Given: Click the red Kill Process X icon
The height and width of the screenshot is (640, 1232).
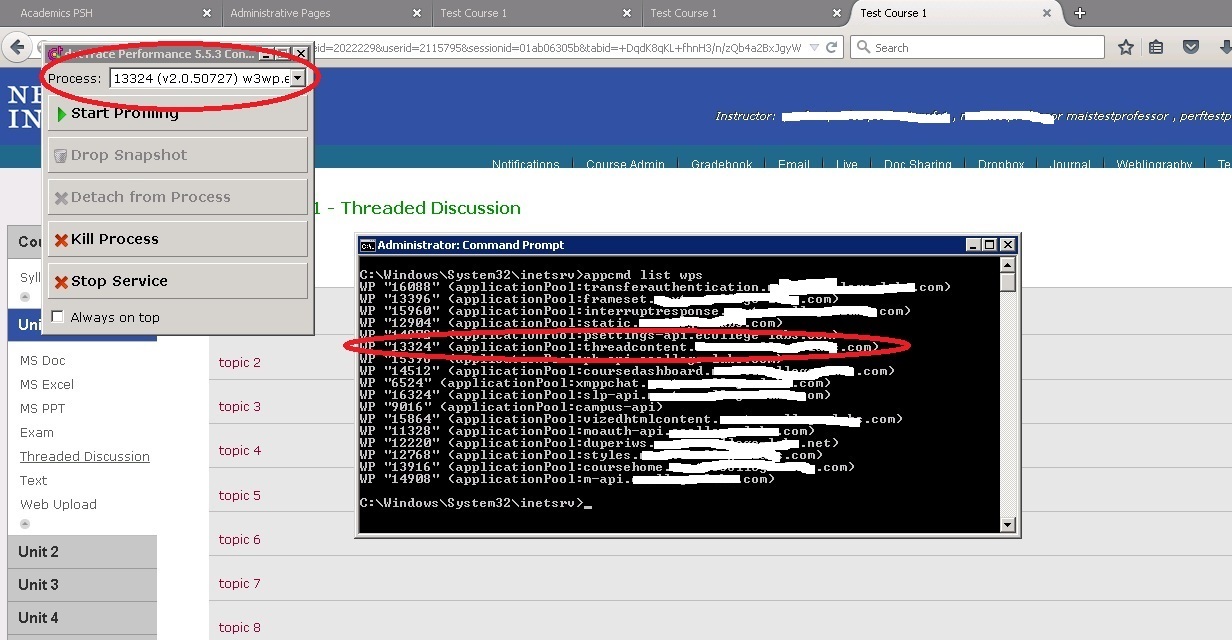Looking at the screenshot, I should coord(62,239).
